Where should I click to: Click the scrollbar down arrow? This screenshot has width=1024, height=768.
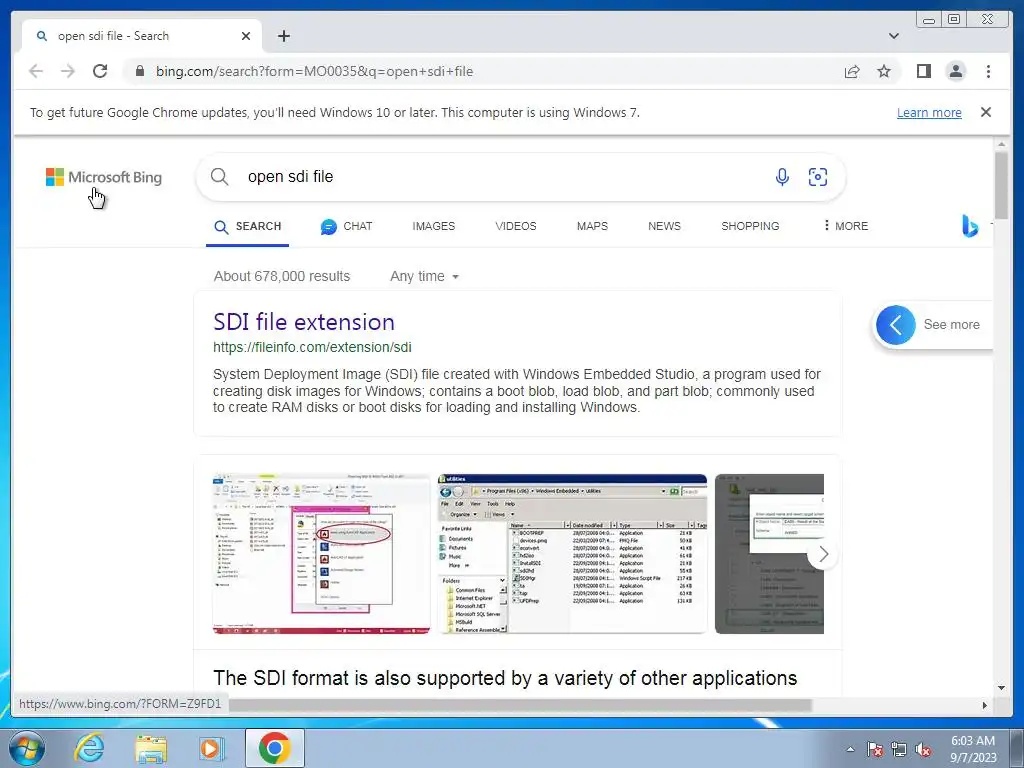pos(1001,688)
